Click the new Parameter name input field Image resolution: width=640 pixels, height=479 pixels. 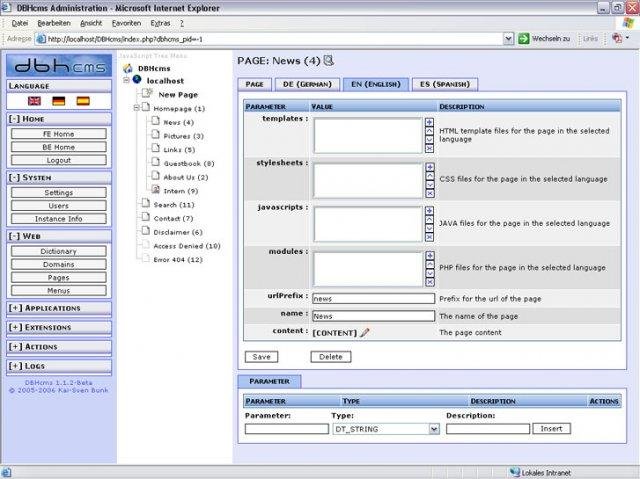pyautogui.click(x=287, y=429)
